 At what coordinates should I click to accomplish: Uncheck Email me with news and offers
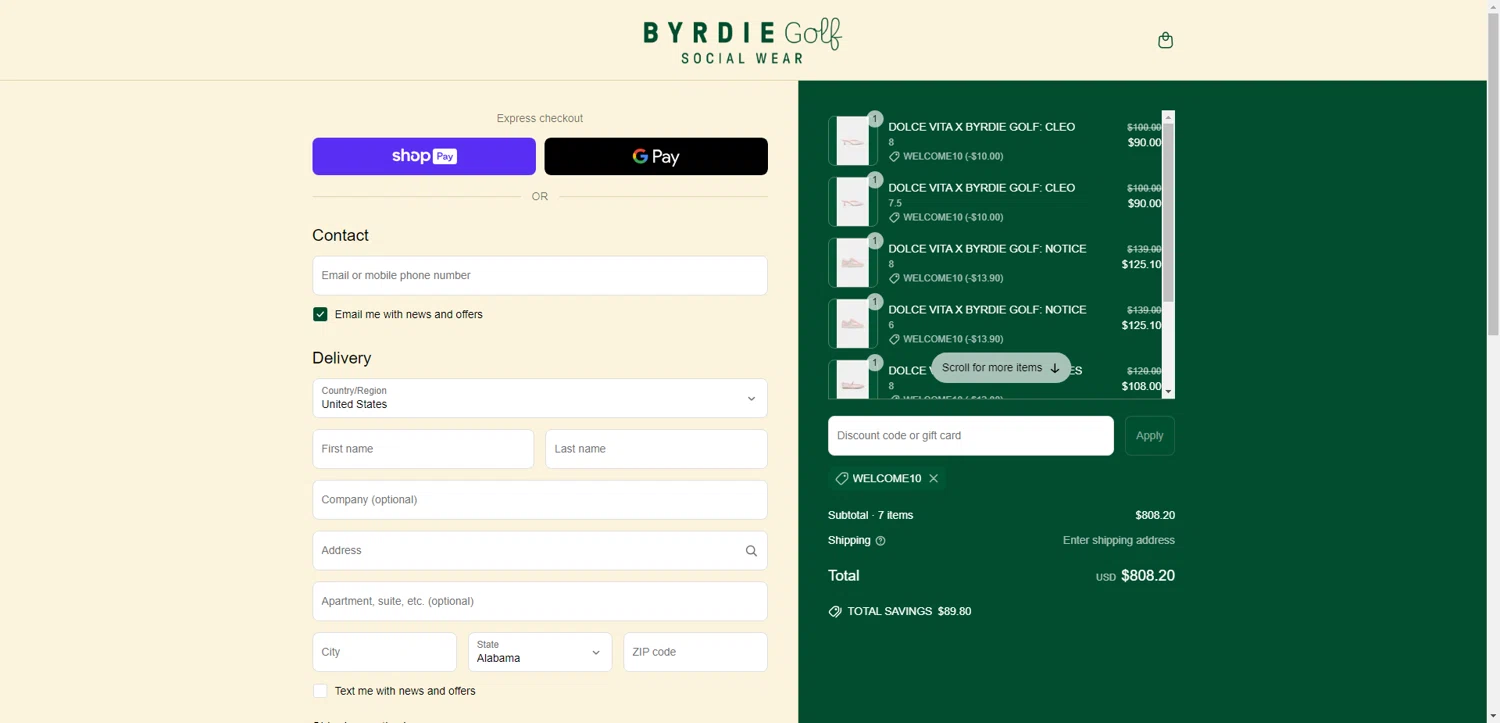[320, 314]
